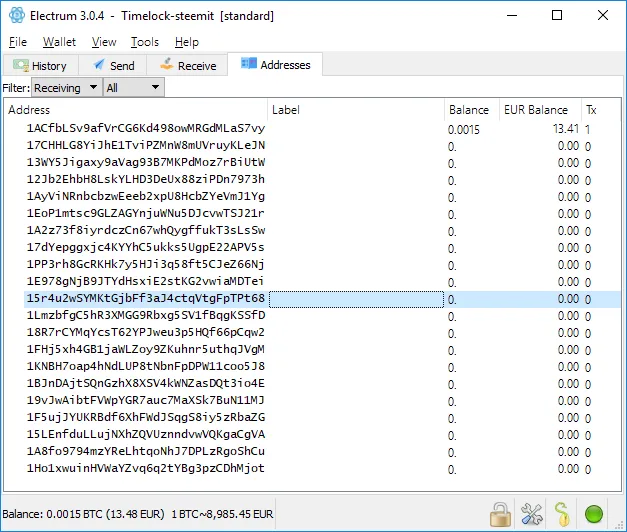Click the padlock password icon
This screenshot has width=627, height=532.
500,514
